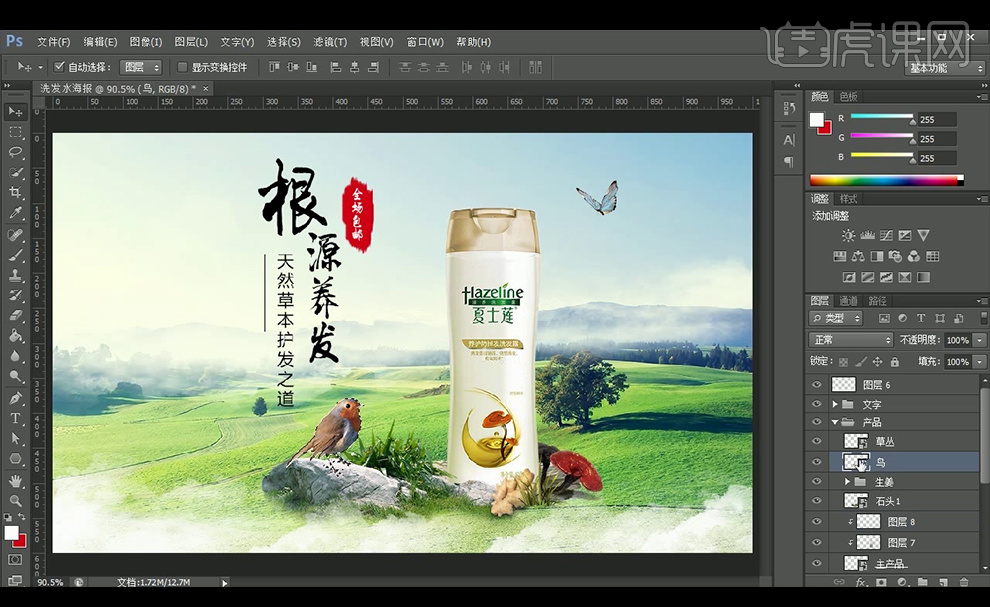Click the R channel slider
The width and height of the screenshot is (990, 607).
881,117
